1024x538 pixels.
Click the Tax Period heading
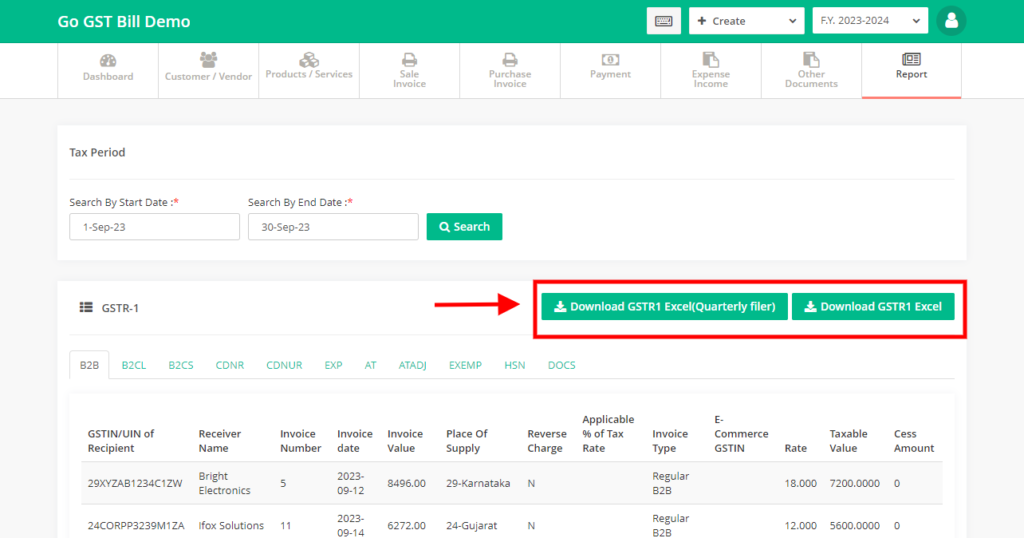pos(97,152)
